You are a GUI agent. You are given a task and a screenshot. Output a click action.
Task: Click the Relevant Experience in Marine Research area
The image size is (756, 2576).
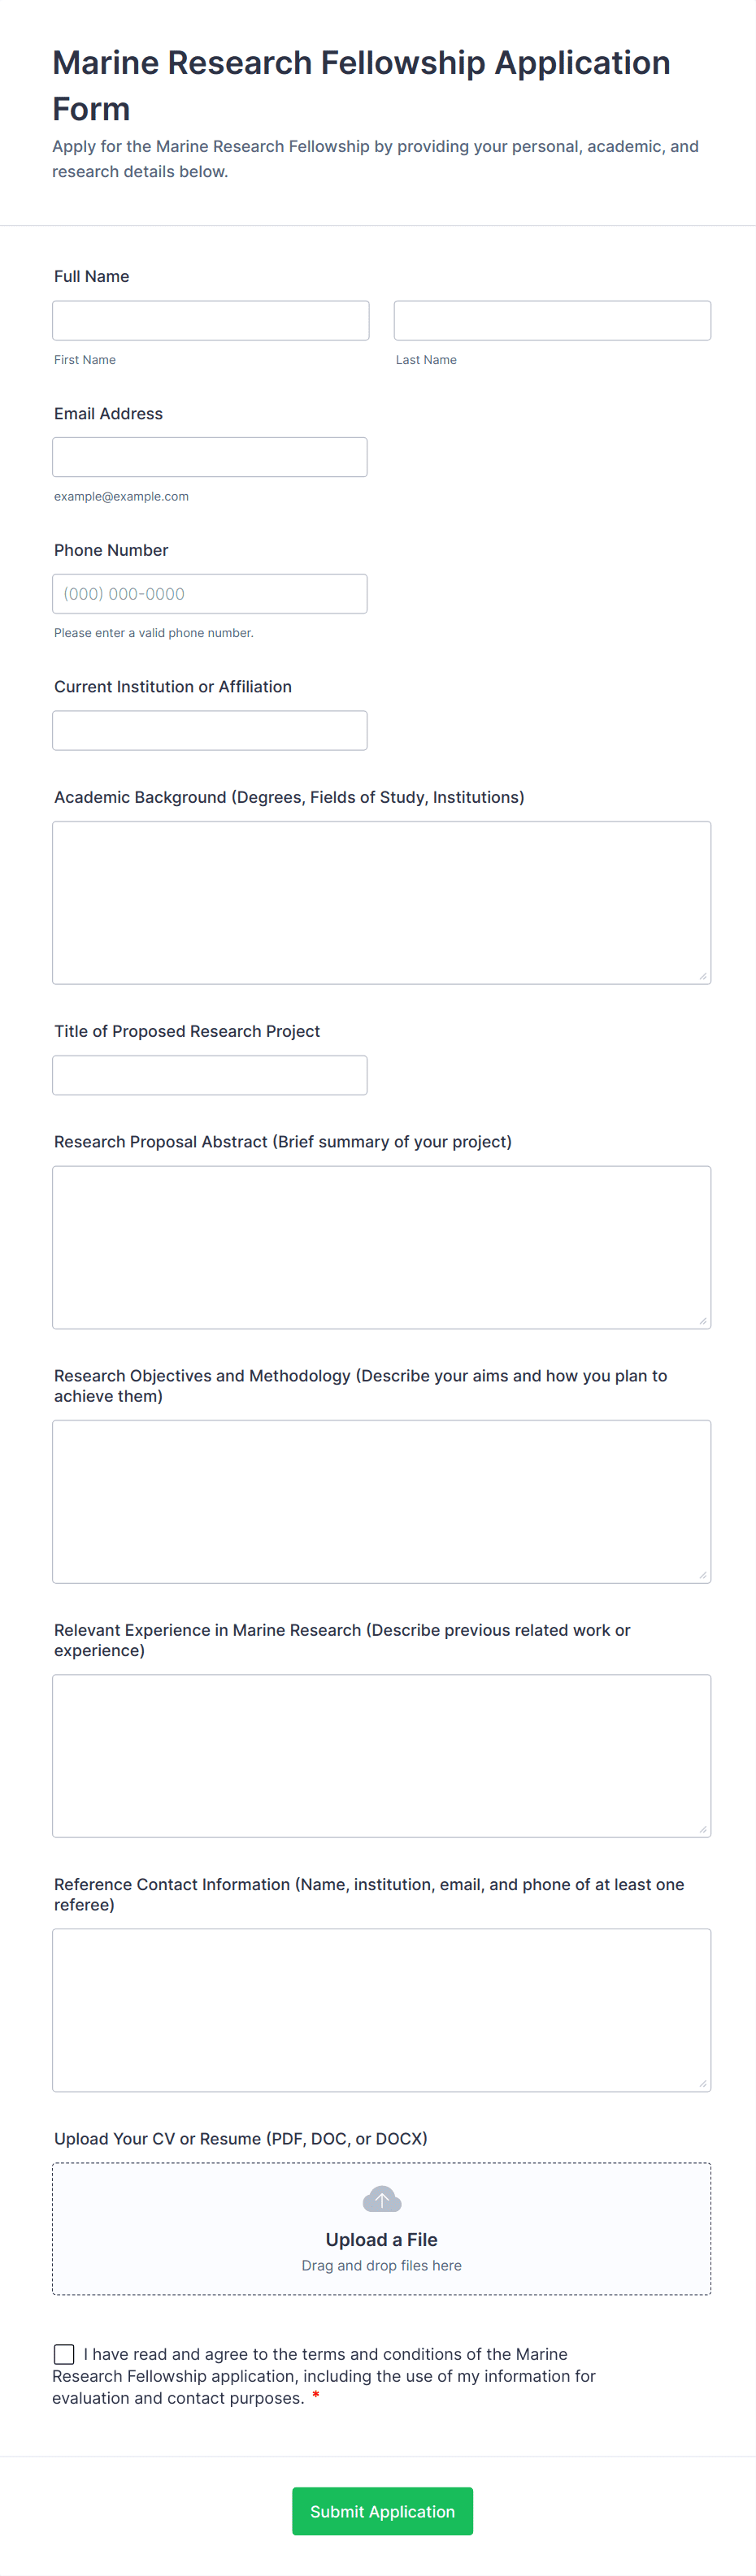(381, 1755)
